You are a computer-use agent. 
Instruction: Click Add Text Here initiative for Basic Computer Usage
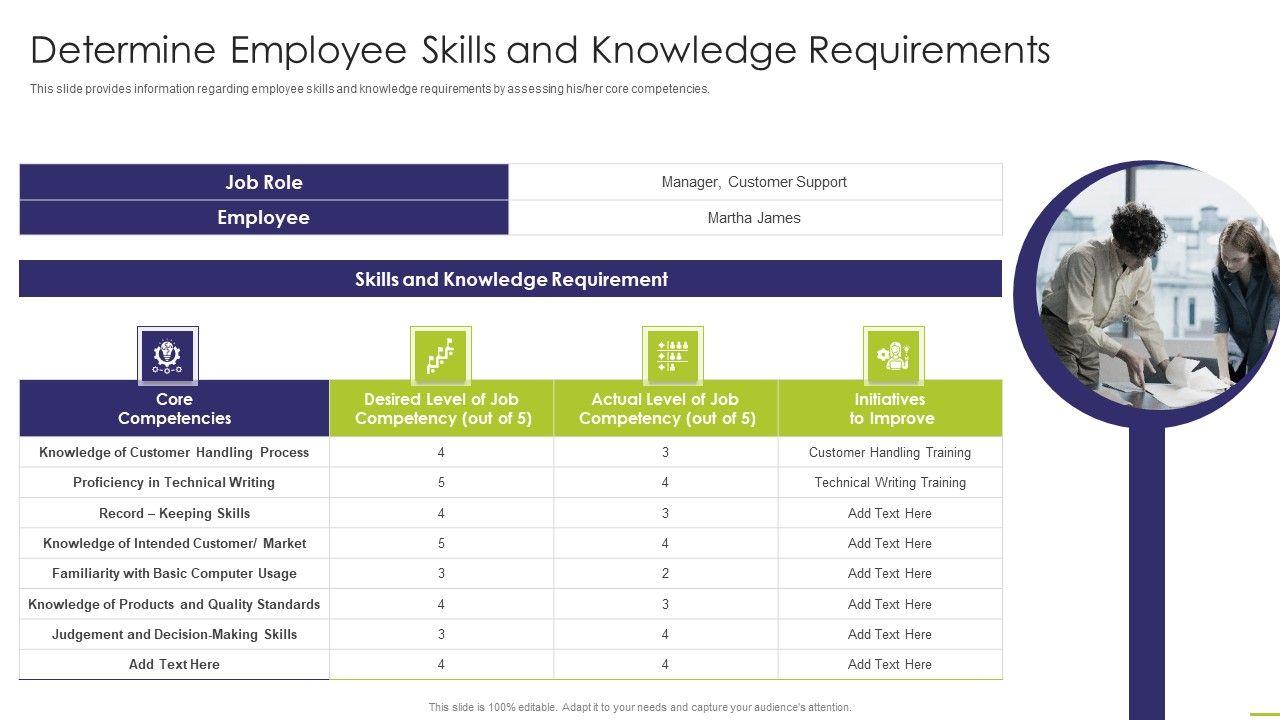click(x=890, y=573)
